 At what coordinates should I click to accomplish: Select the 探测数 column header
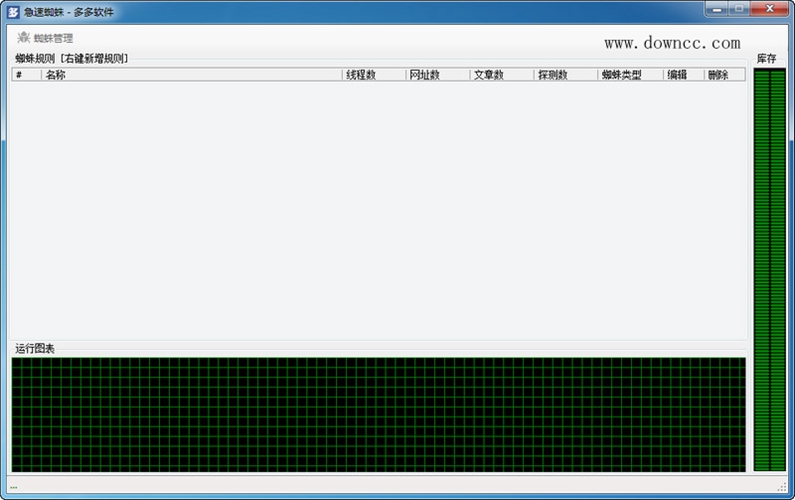(x=565, y=75)
